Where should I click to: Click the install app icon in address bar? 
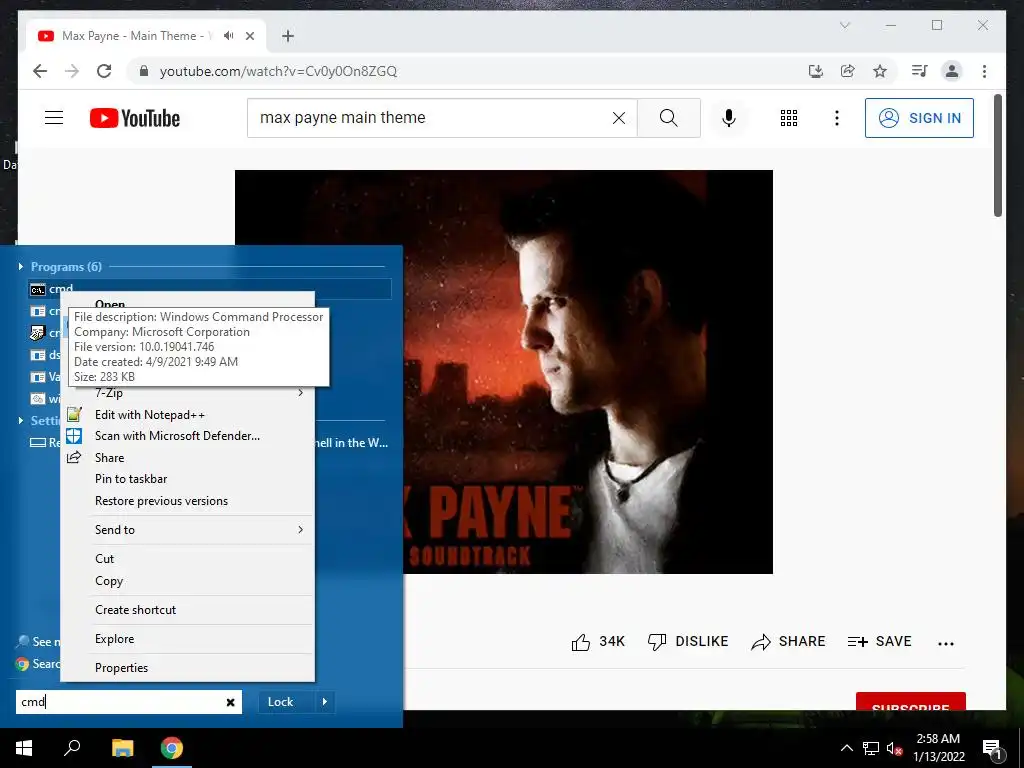pyautogui.click(x=816, y=71)
